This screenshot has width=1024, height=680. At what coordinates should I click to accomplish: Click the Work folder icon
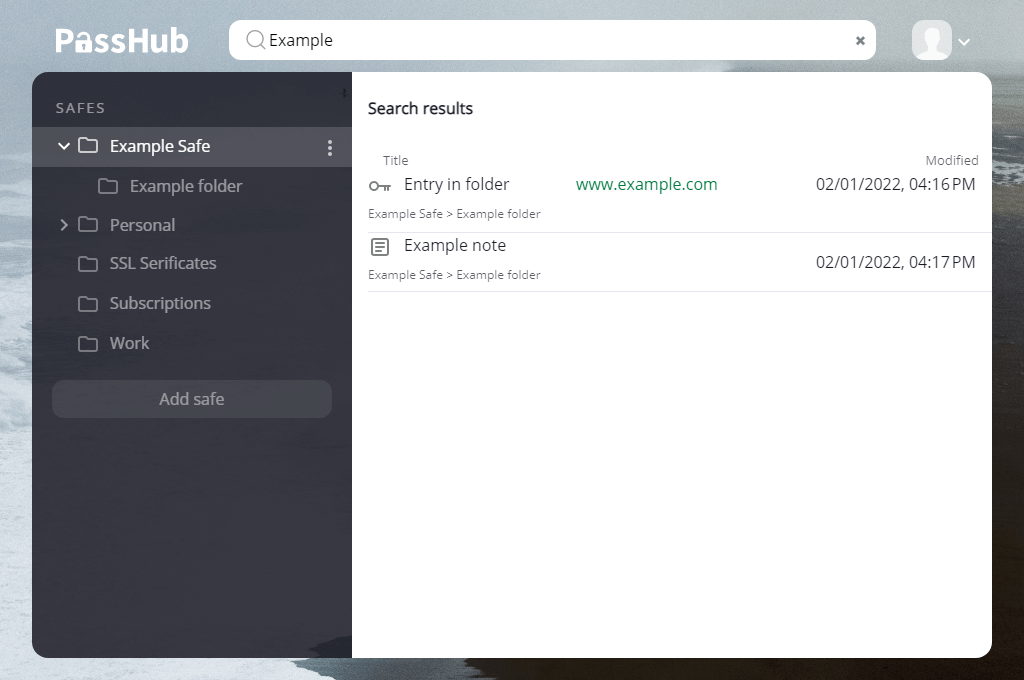pos(88,344)
